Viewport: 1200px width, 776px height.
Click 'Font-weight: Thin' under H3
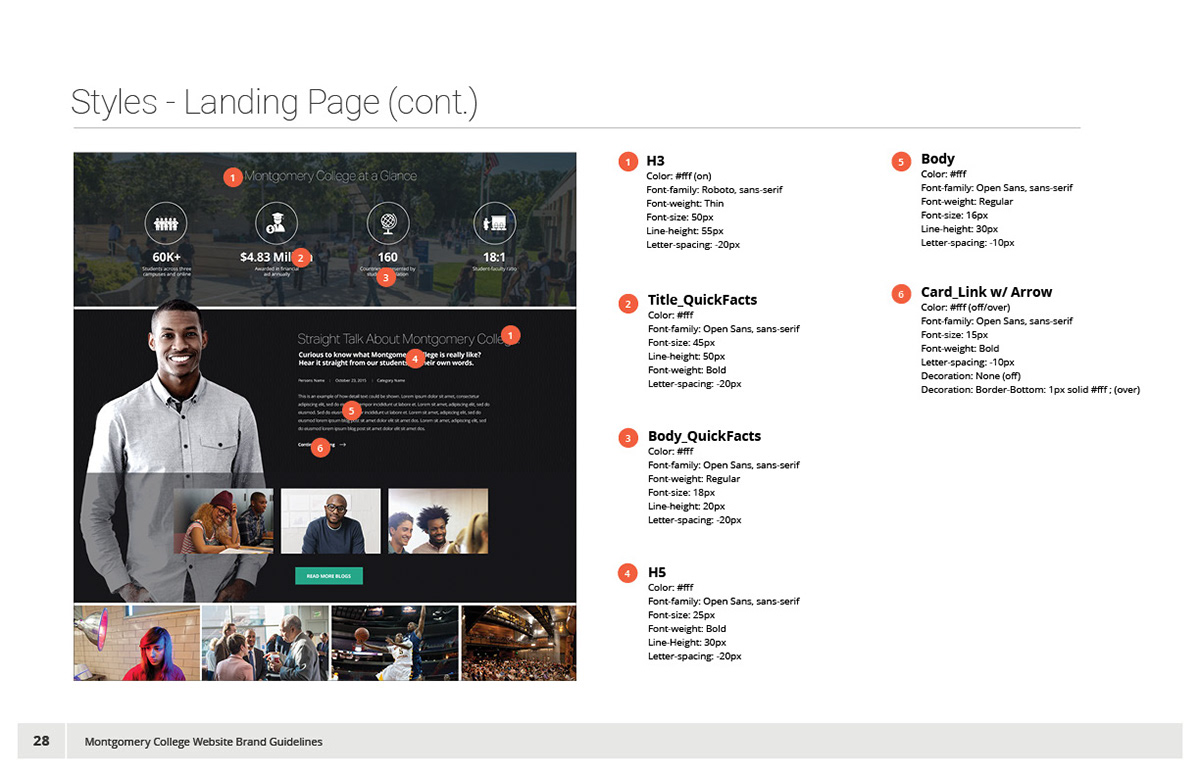685,204
